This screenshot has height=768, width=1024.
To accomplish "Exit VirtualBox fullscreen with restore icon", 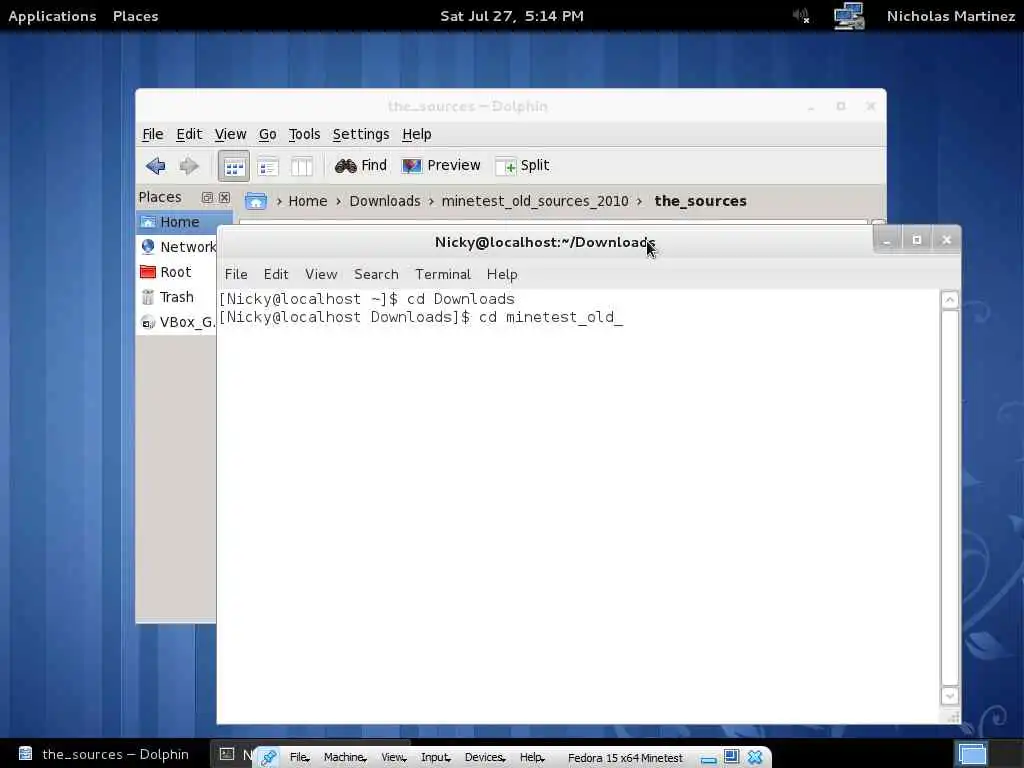I will coord(731,757).
